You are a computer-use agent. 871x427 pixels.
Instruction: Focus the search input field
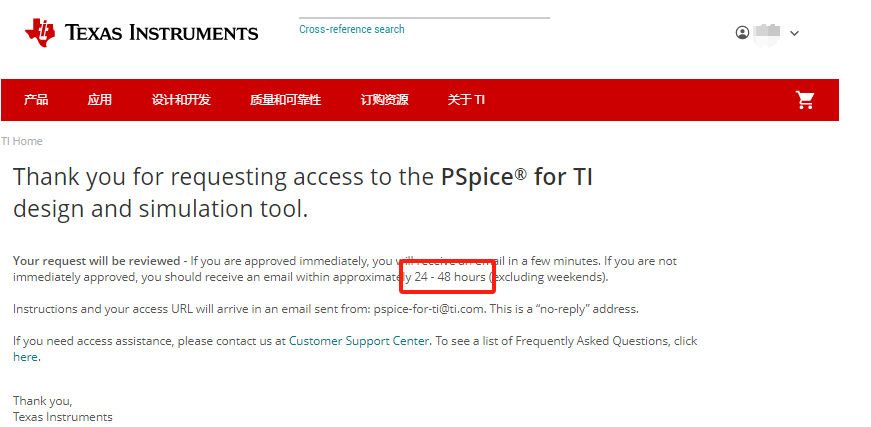tap(424, 12)
